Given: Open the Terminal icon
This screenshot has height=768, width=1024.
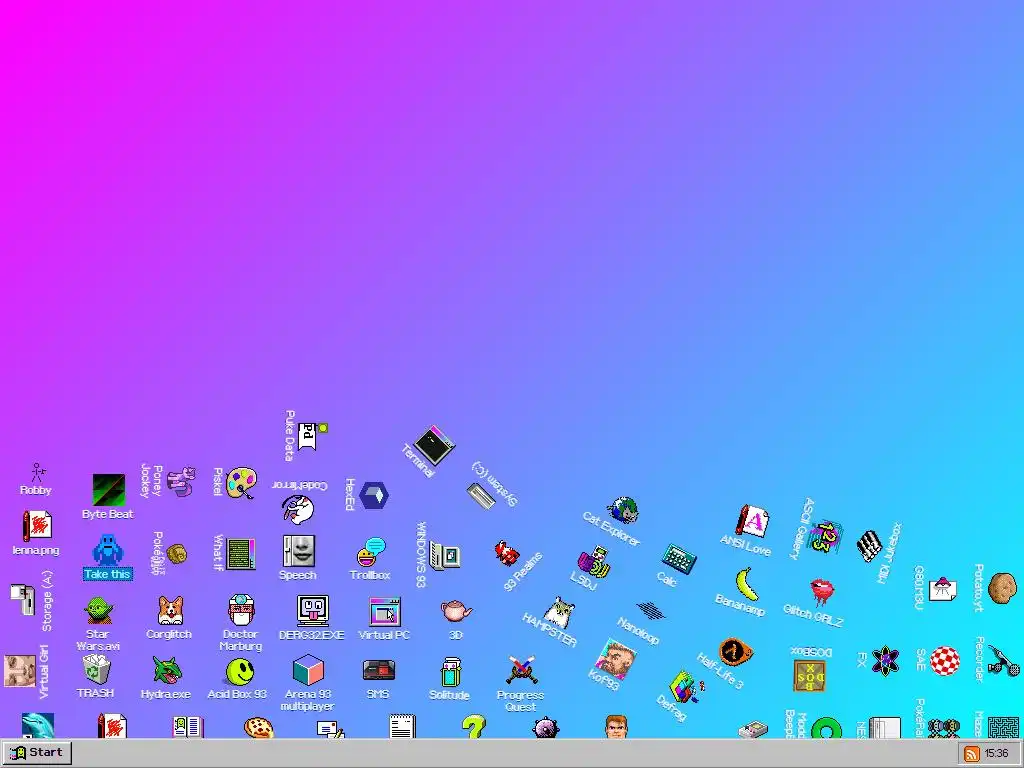Looking at the screenshot, I should (x=435, y=445).
